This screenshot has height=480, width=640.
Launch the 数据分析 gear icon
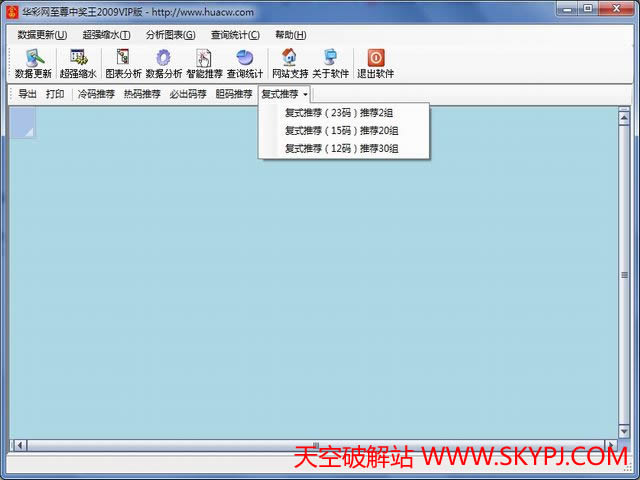[x=163, y=58]
